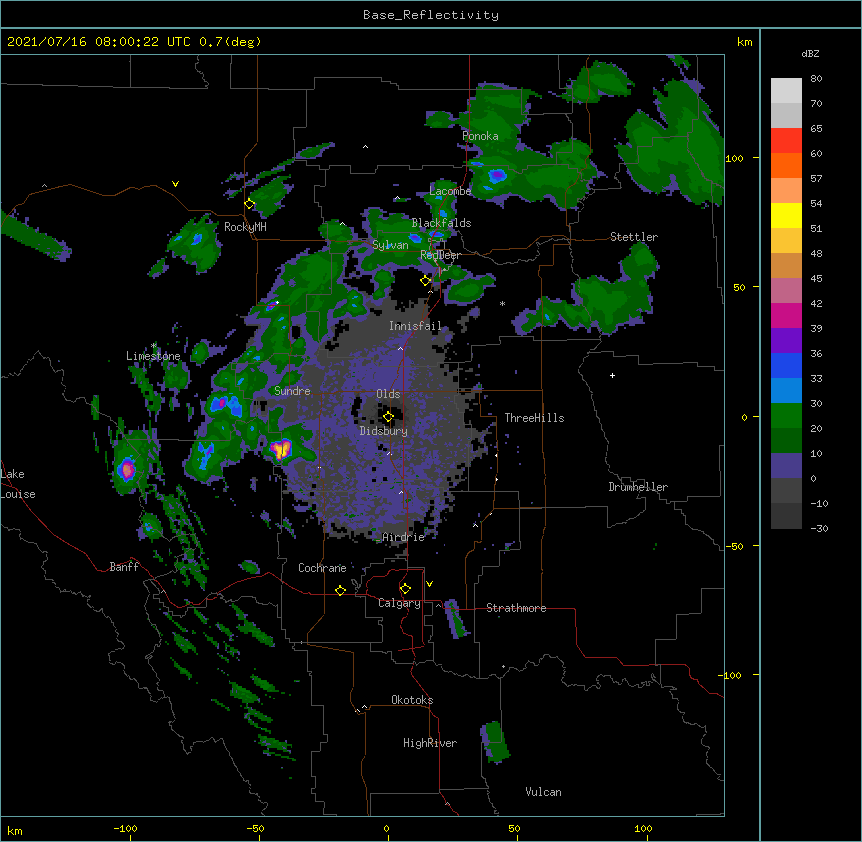Image resolution: width=862 pixels, height=842 pixels.
Task: Select the HighRiver city label
Action: 430,743
